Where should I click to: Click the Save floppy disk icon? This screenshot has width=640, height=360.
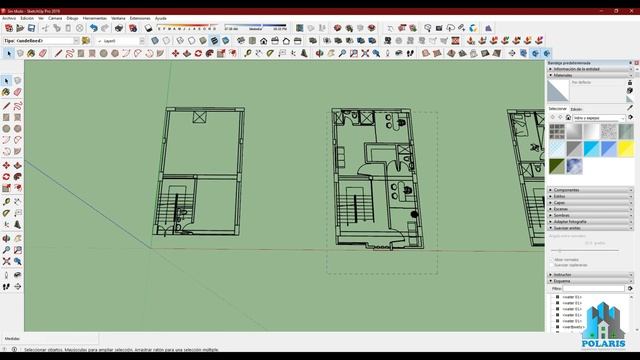click(31, 28)
